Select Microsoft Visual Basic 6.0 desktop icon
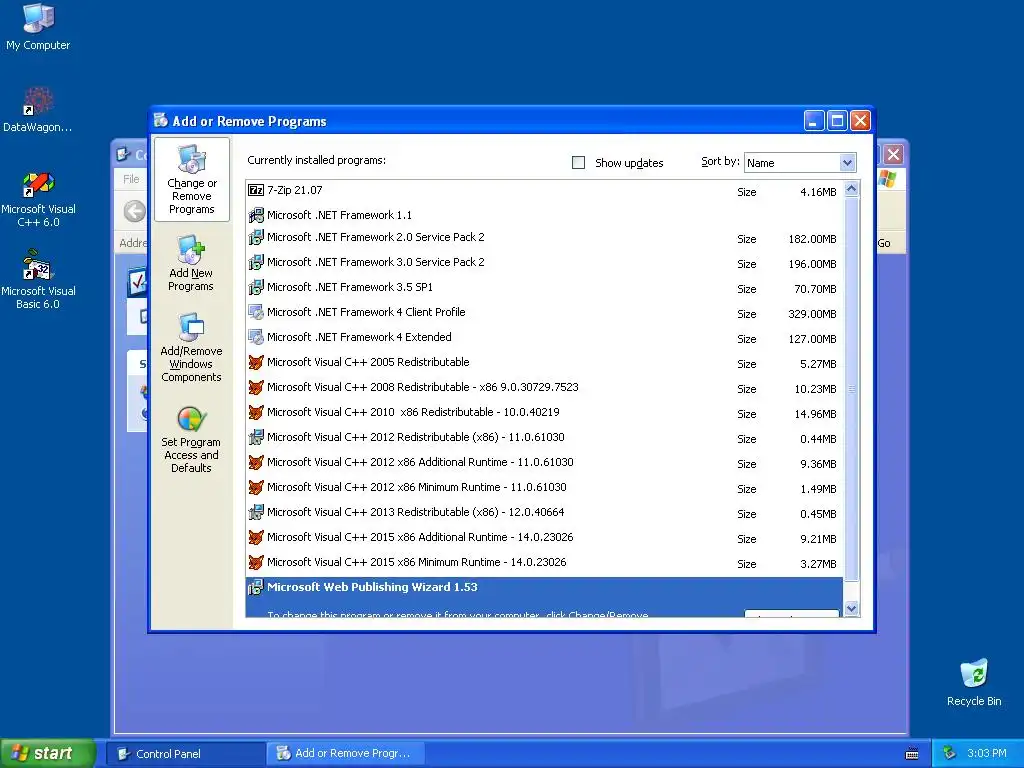 tap(38, 279)
